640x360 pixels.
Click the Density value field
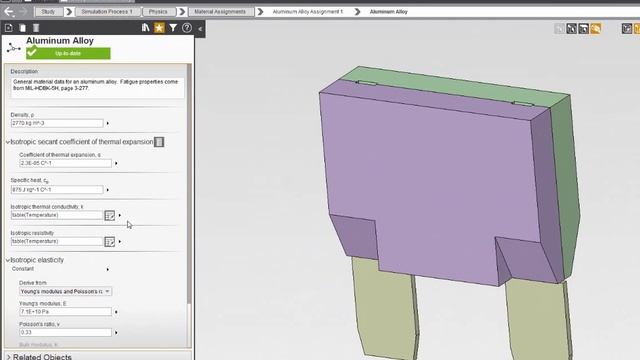click(57, 123)
